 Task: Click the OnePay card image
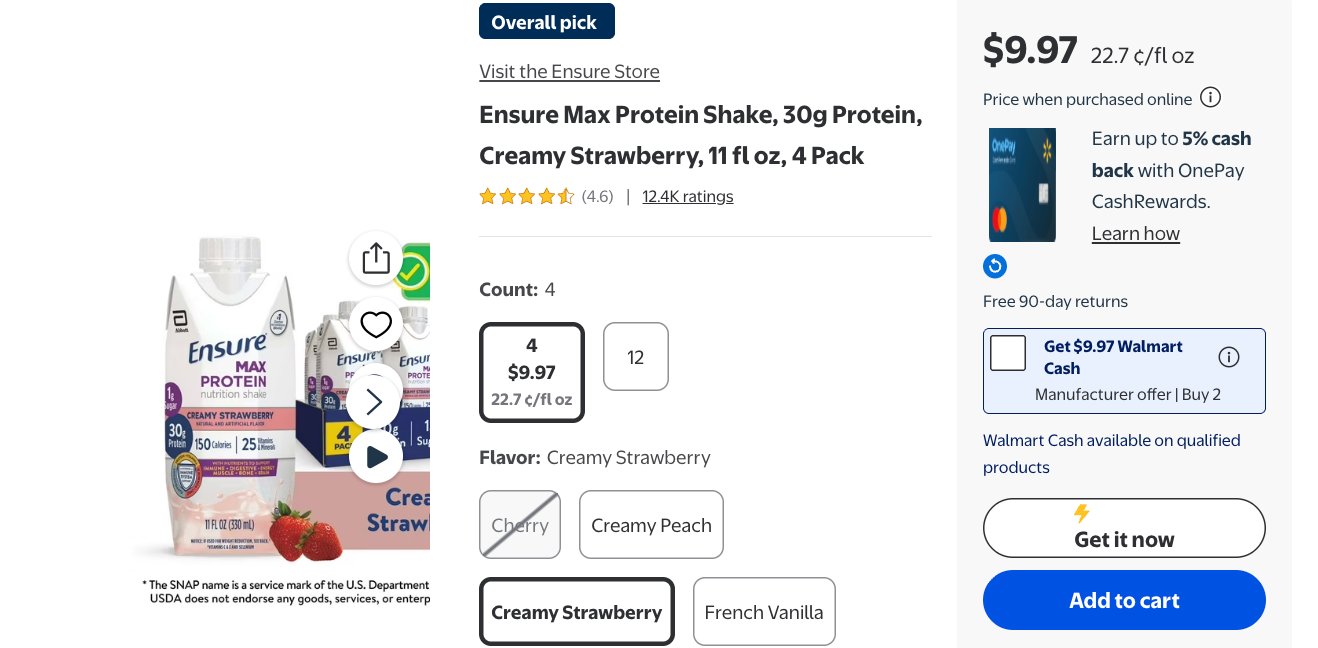[x=1022, y=184]
